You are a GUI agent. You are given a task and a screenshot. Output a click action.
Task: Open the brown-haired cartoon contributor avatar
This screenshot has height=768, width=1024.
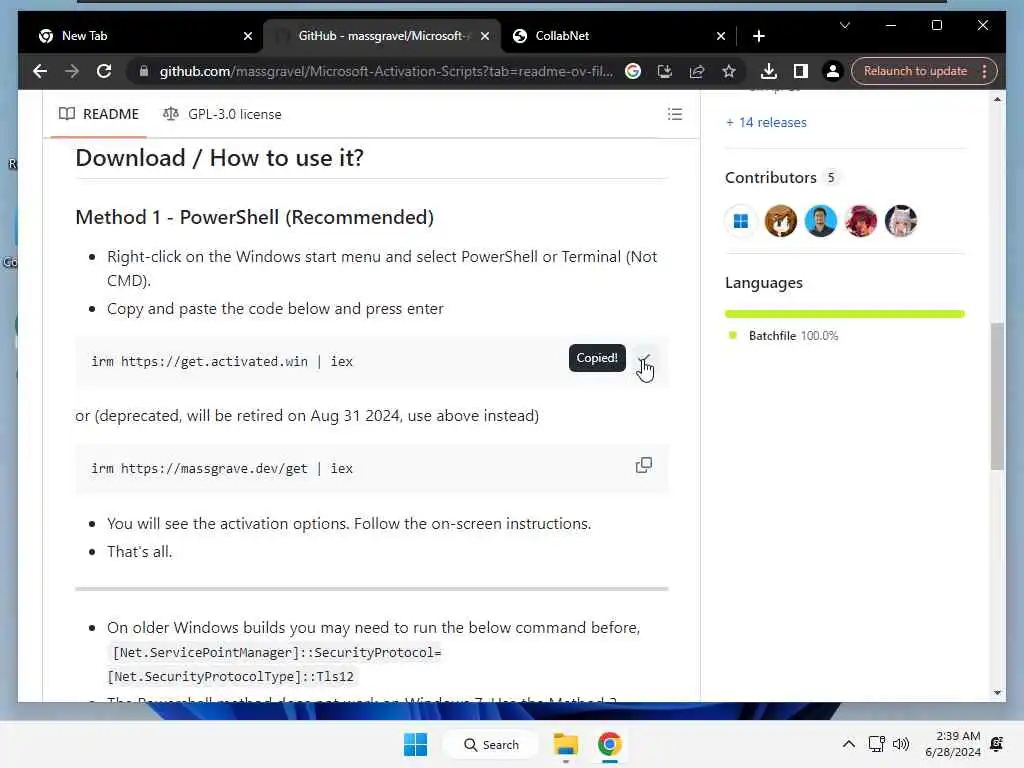pos(780,221)
